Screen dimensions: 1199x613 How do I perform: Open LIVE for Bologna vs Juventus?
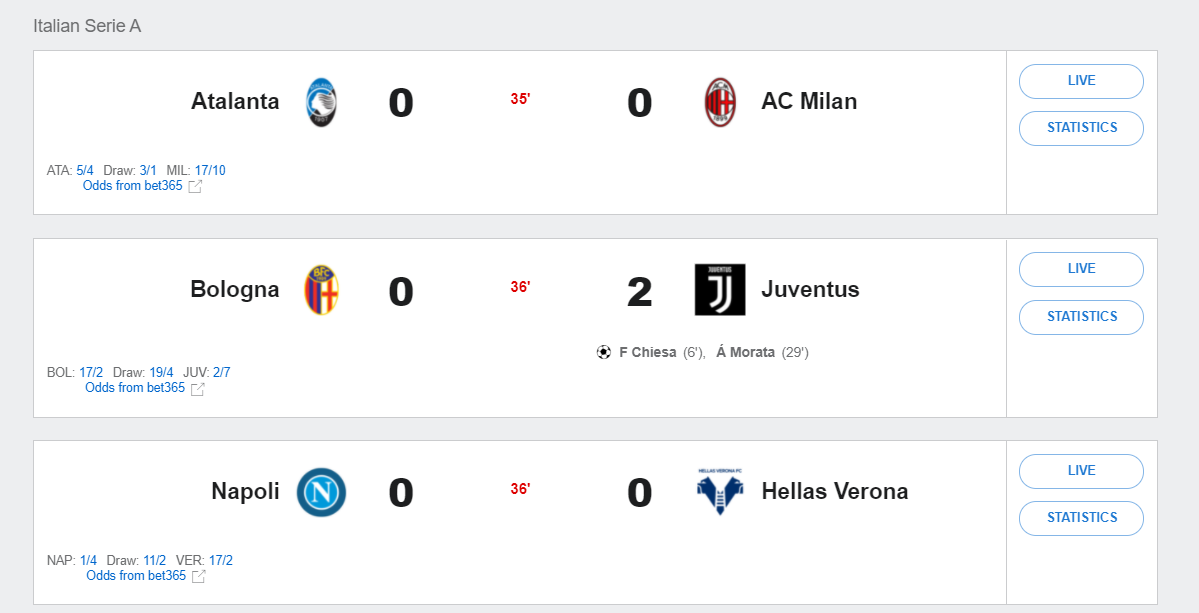pyautogui.click(x=1081, y=269)
